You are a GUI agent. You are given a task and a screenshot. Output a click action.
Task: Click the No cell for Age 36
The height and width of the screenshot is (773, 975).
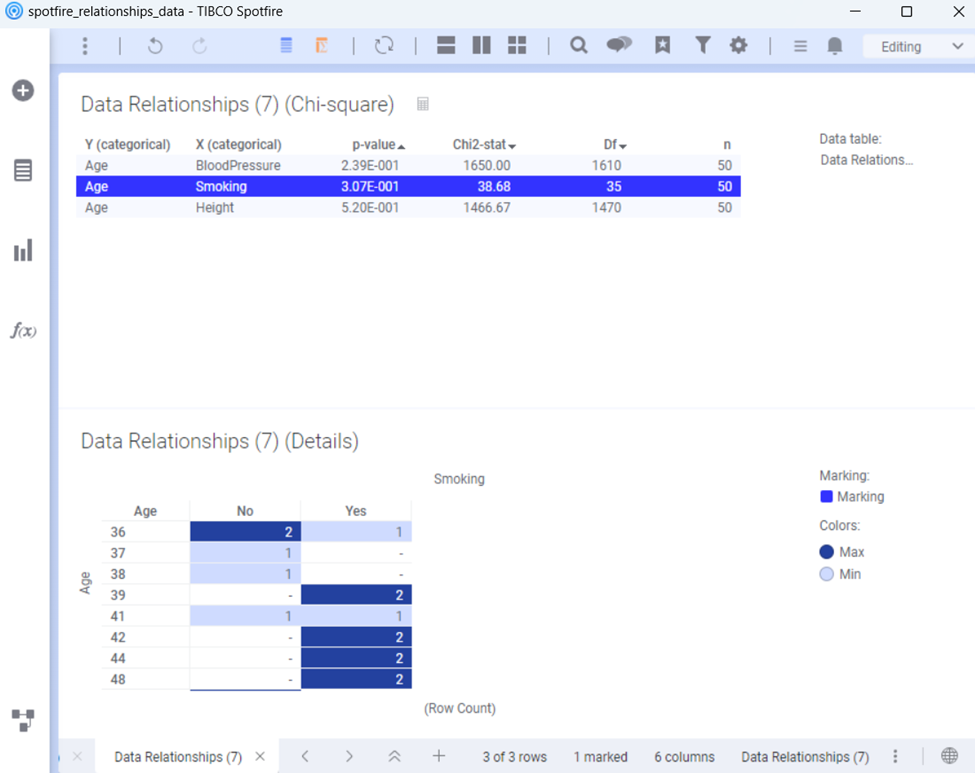tap(245, 532)
